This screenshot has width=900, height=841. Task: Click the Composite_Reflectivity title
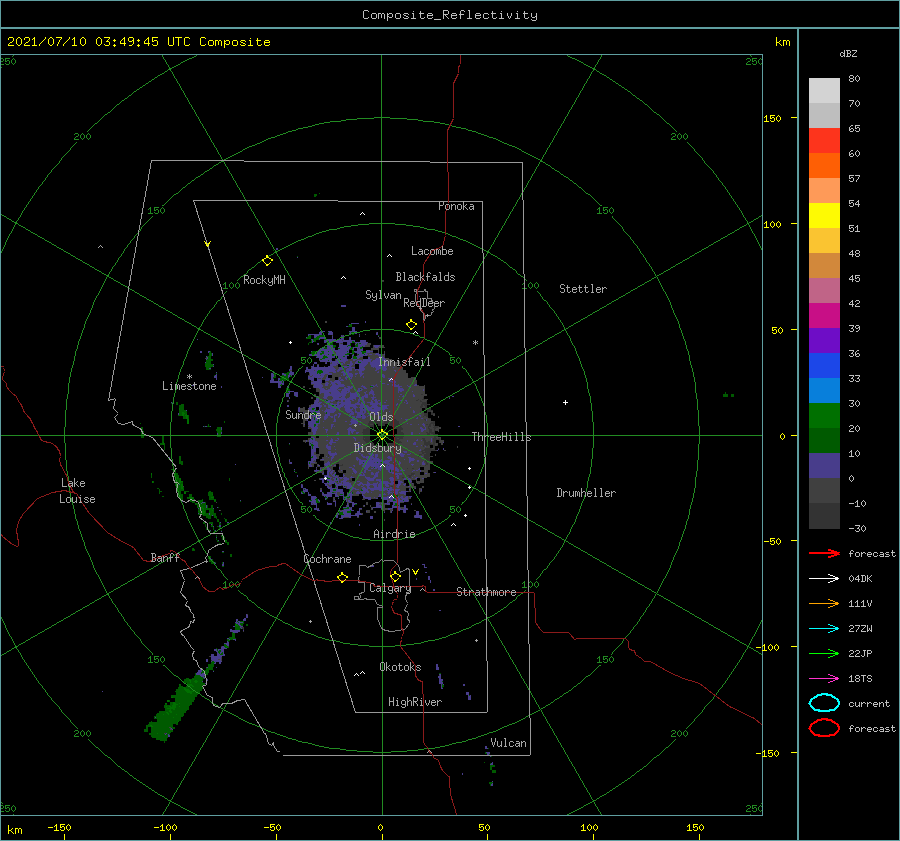450,15
